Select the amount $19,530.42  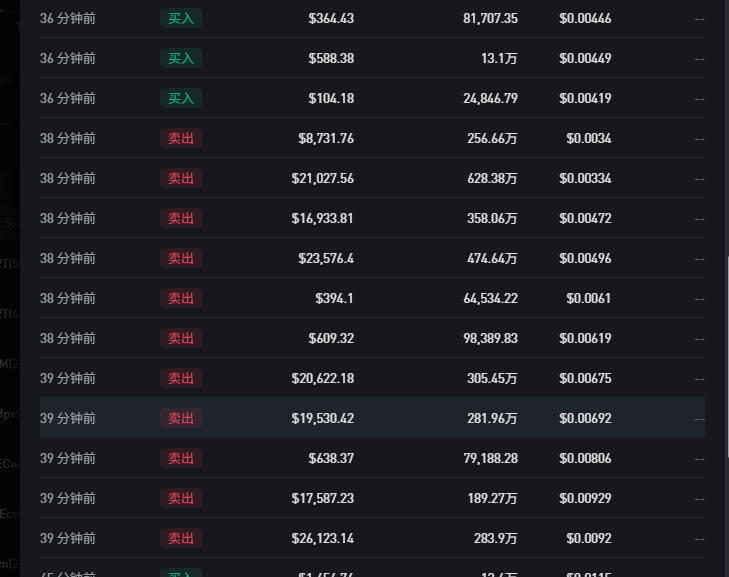(x=323, y=418)
